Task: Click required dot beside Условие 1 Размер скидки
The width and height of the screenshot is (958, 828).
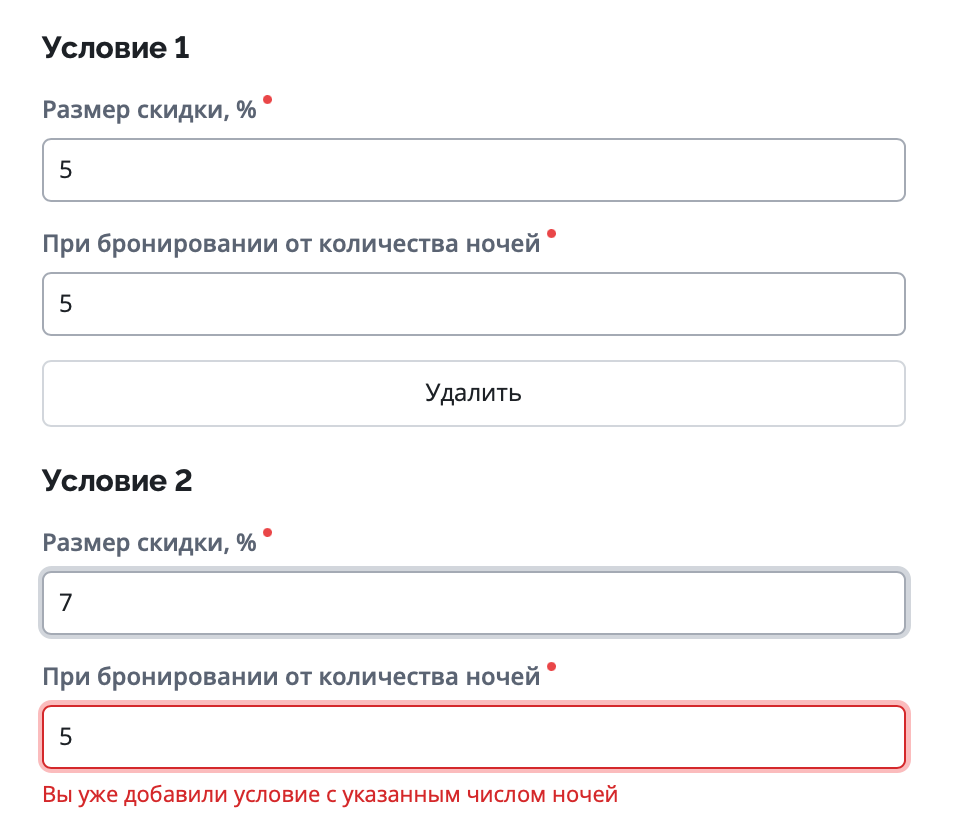Action: [x=267, y=100]
